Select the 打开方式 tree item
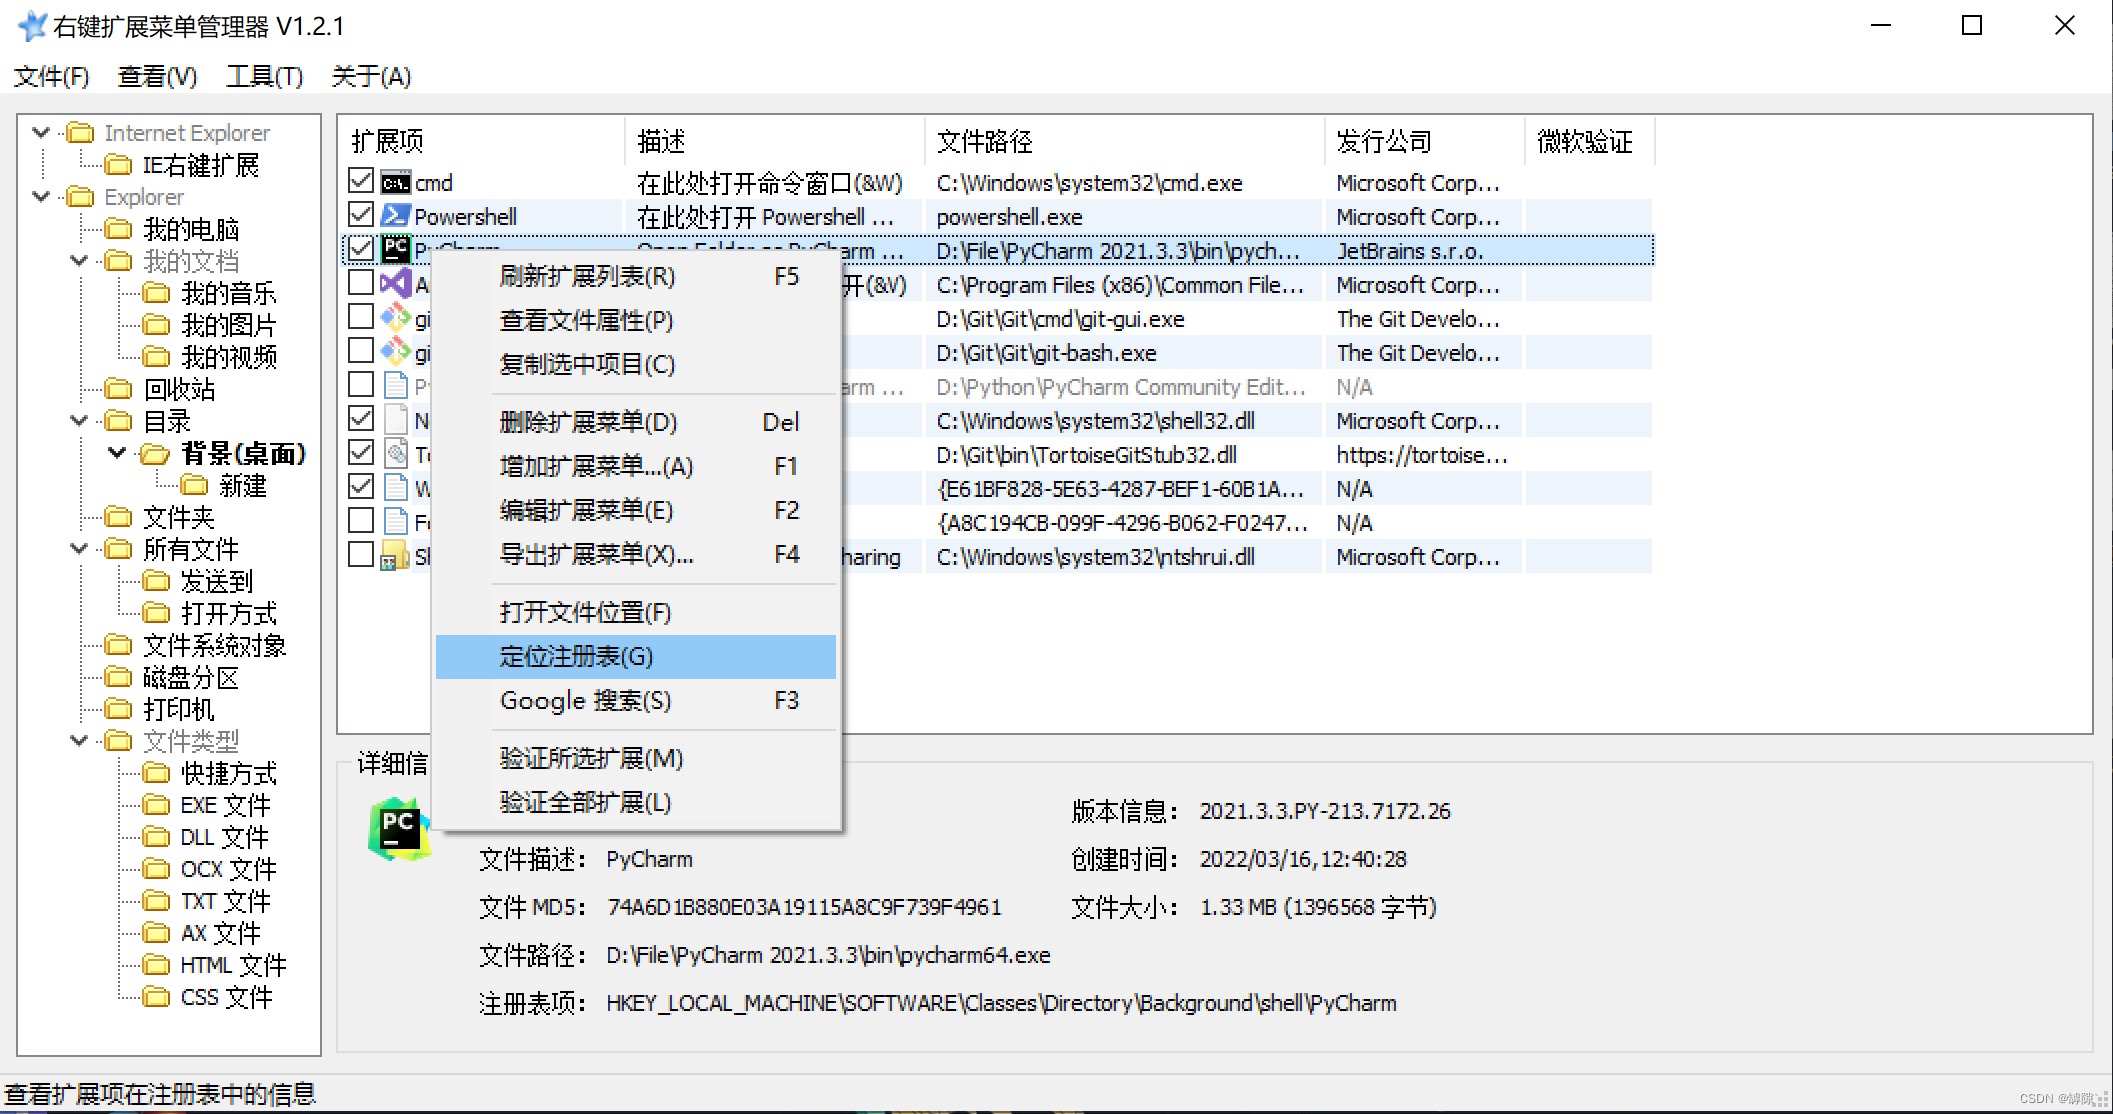Viewport: 2113px width, 1114px height. 228,613
